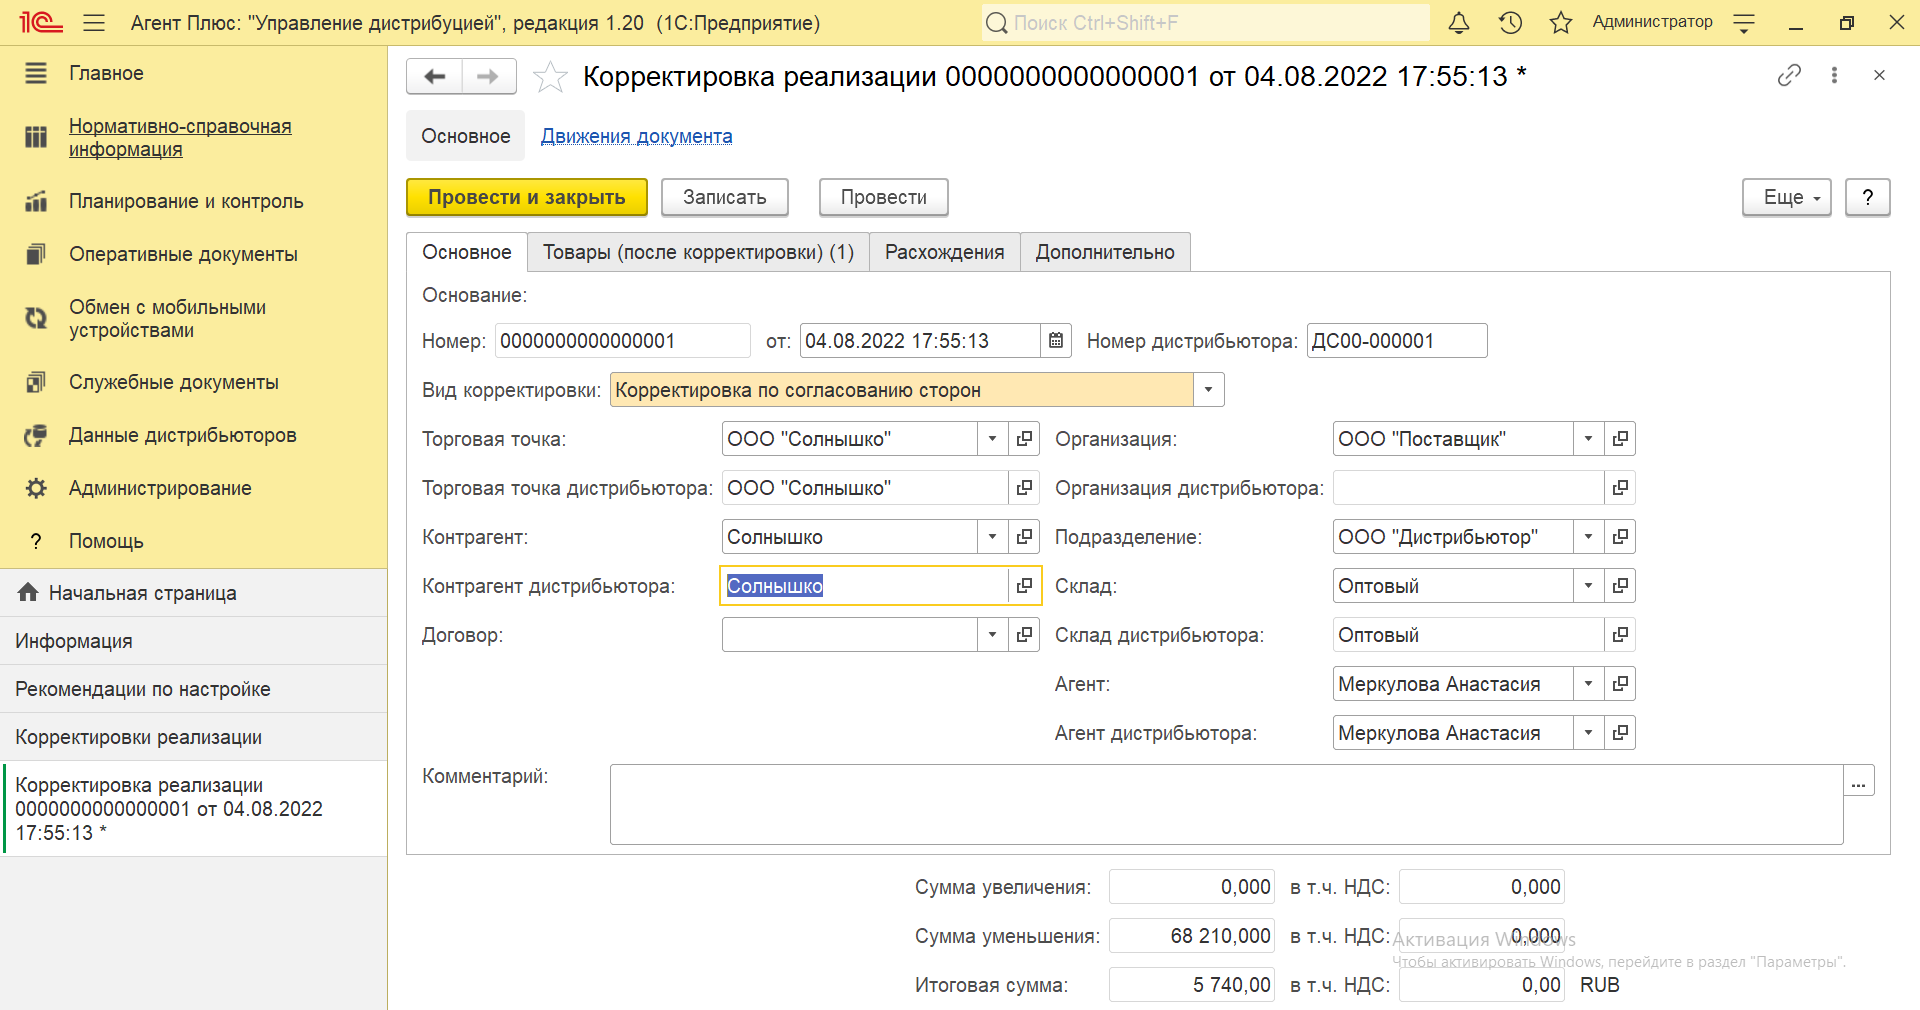Open Торговая точка дистрибьютора record icon
The image size is (1920, 1010).
[x=1024, y=488]
